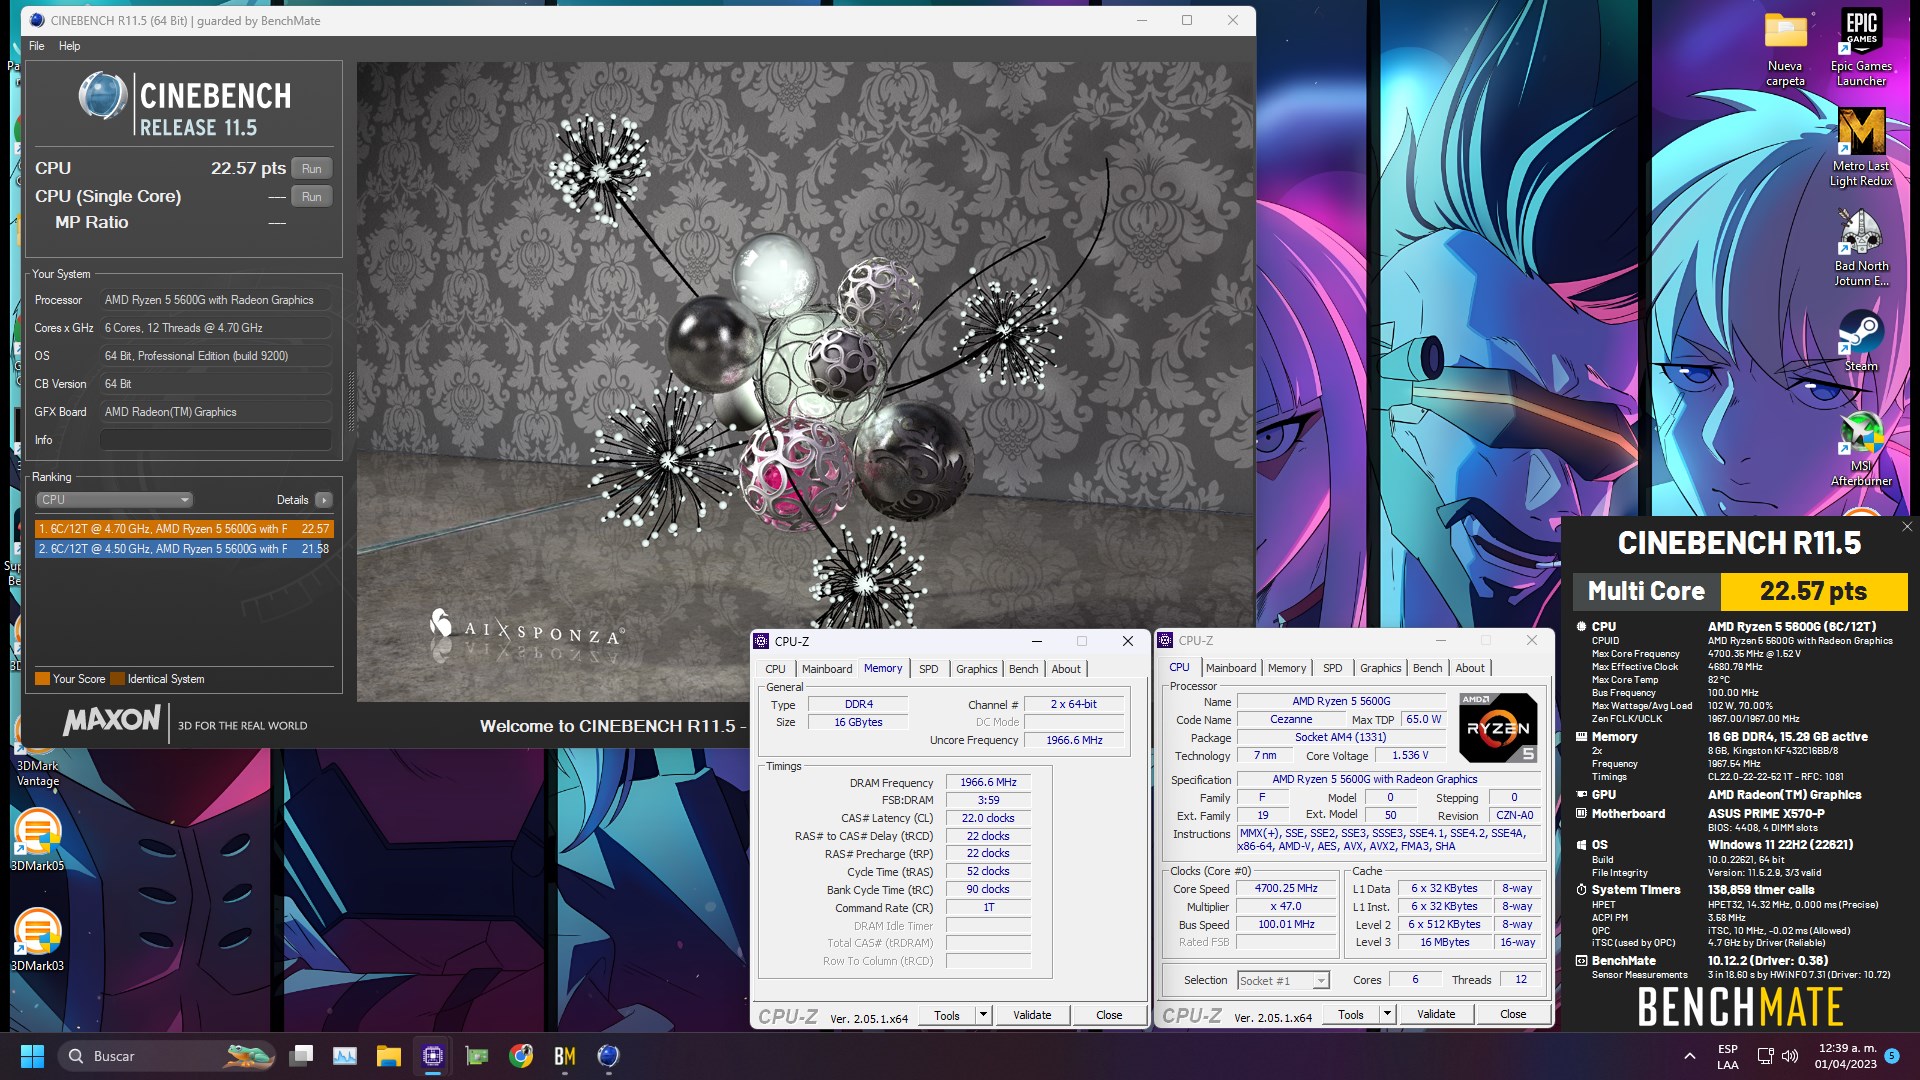Open Cinebench Help menu
Viewport: 1920px width, 1080px height.
(x=69, y=46)
